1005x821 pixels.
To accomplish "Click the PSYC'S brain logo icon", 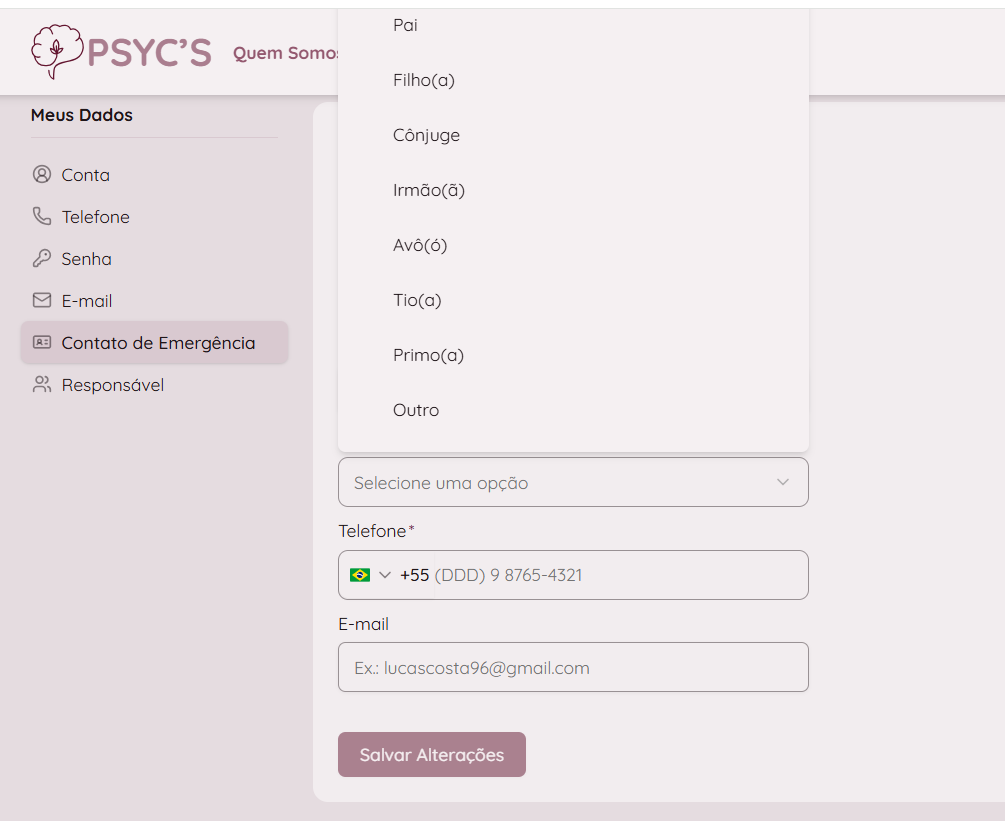I will point(56,52).
